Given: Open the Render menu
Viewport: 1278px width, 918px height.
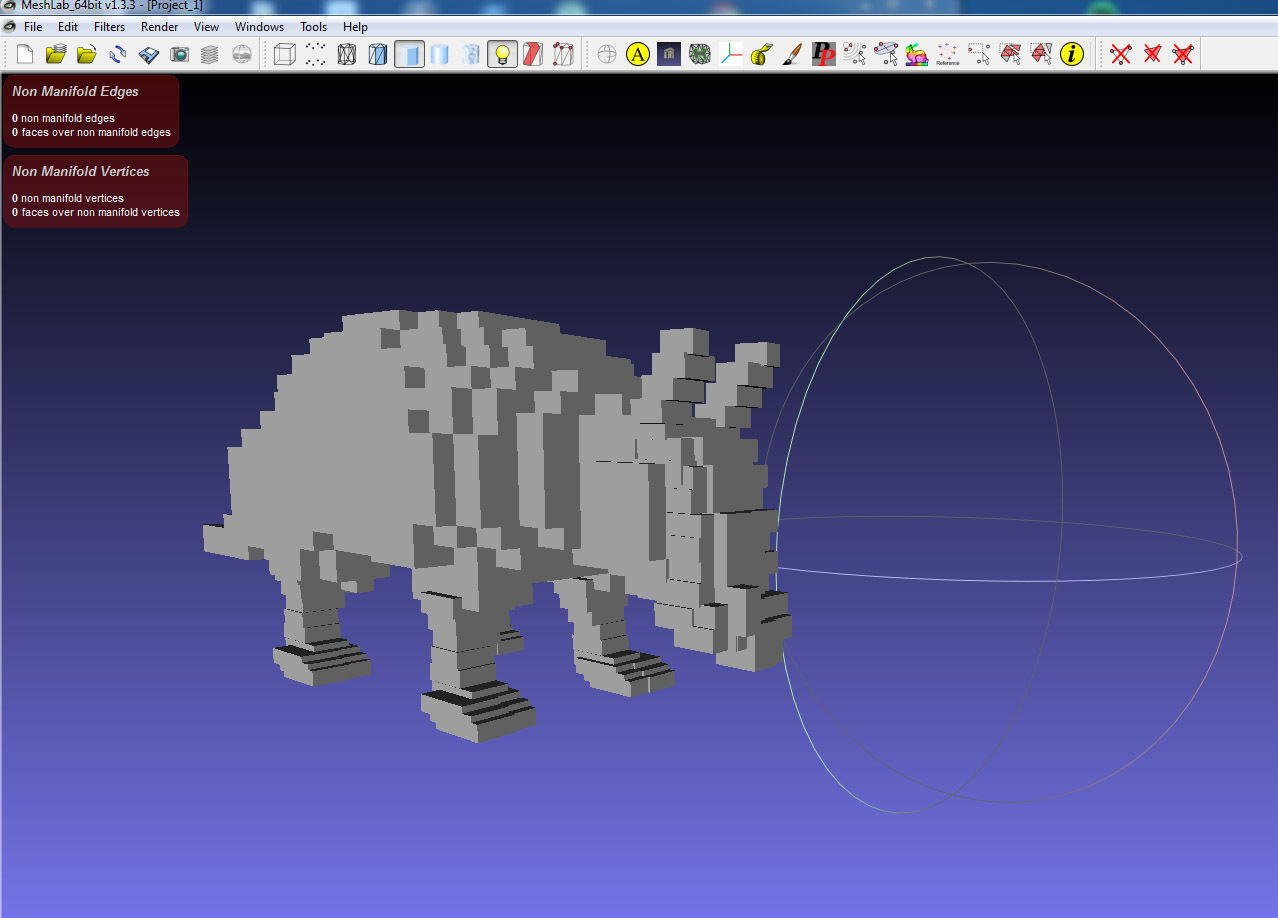Looking at the screenshot, I should tap(160, 27).
